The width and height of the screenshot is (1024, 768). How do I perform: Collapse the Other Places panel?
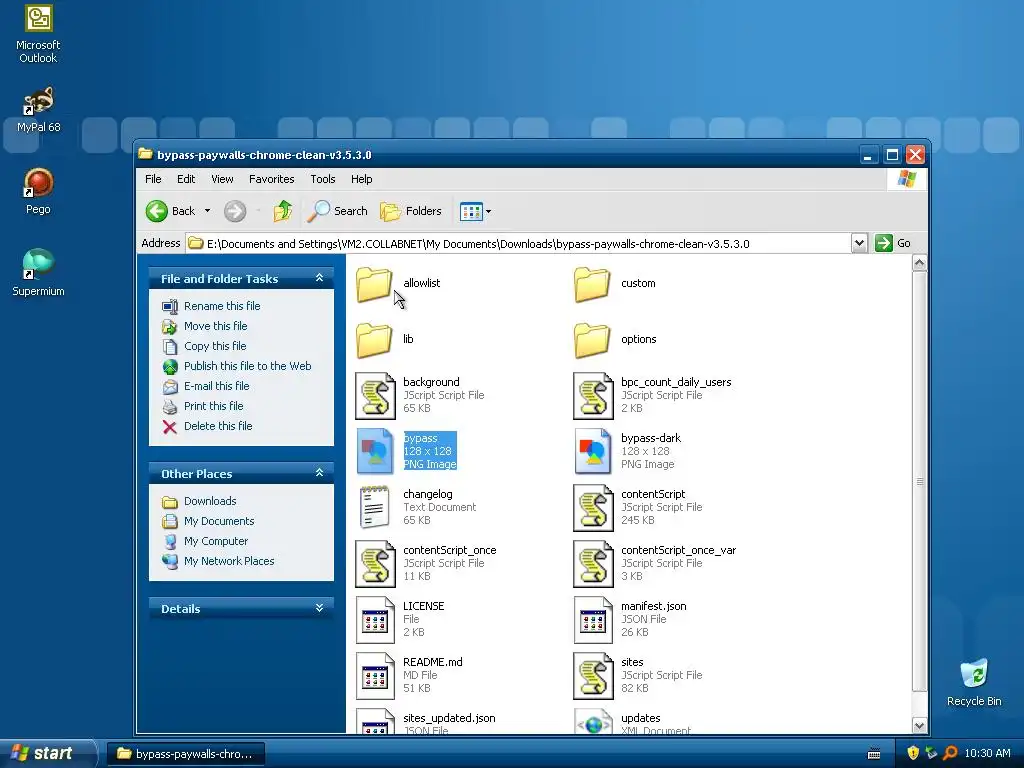coord(319,473)
